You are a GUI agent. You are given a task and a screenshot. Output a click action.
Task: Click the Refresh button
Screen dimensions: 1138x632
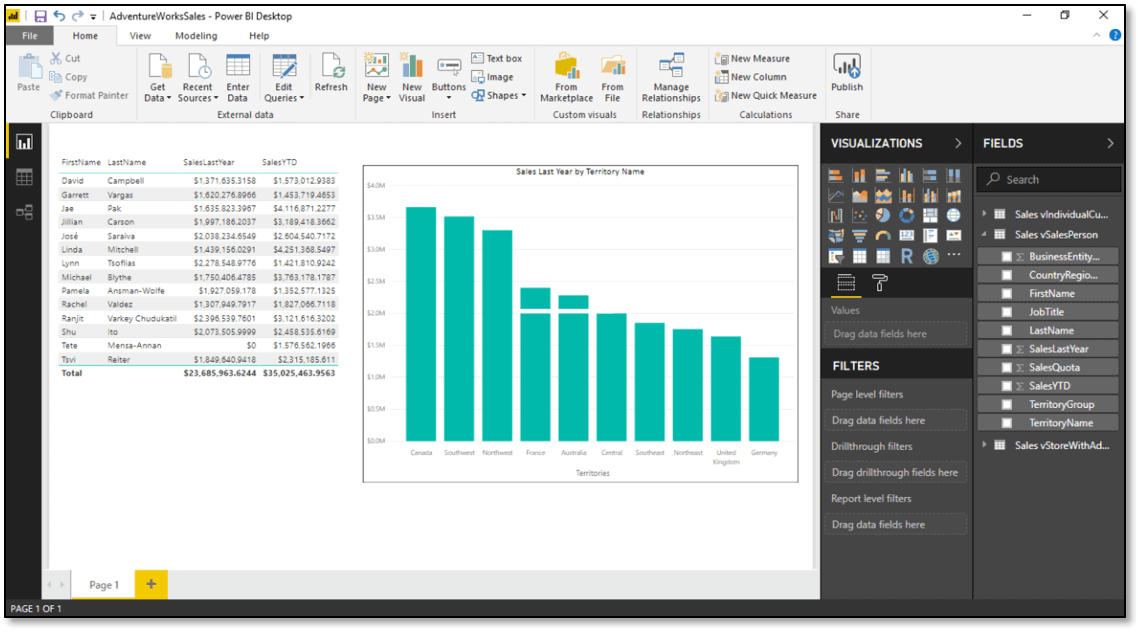pos(331,73)
